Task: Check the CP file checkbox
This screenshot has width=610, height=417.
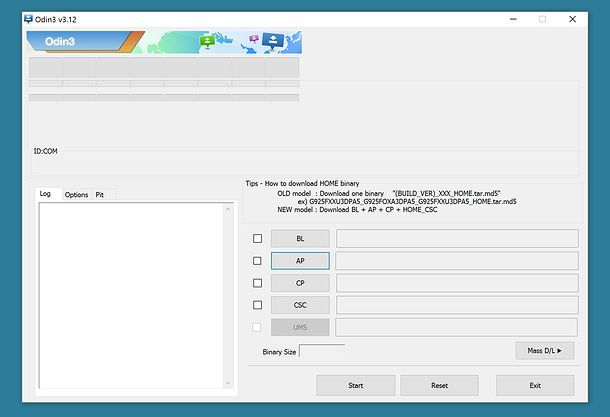Action: tap(257, 283)
